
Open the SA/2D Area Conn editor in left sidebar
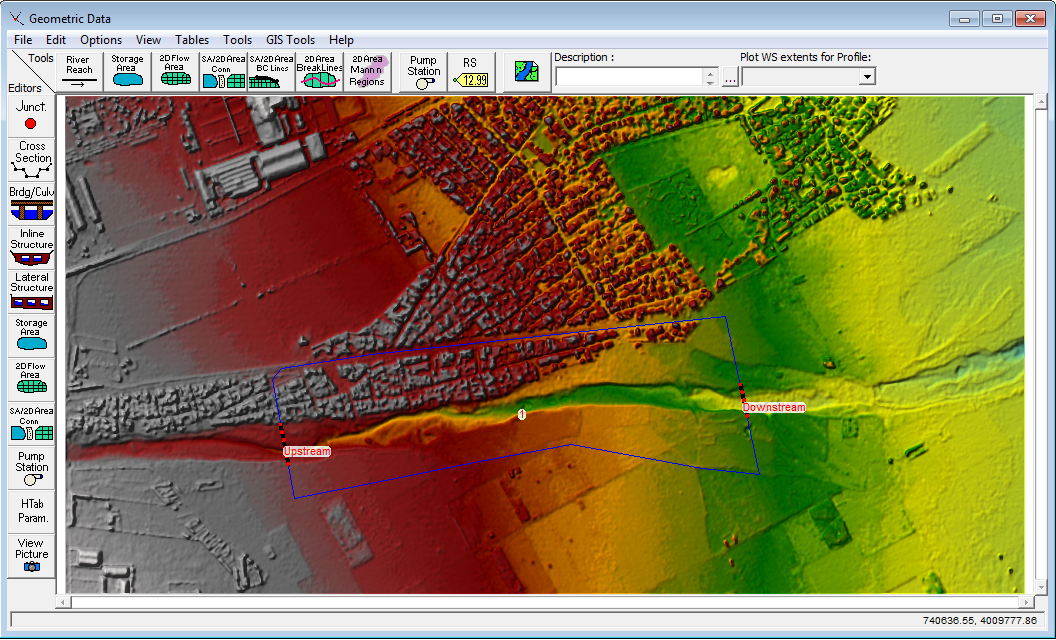pos(31,423)
